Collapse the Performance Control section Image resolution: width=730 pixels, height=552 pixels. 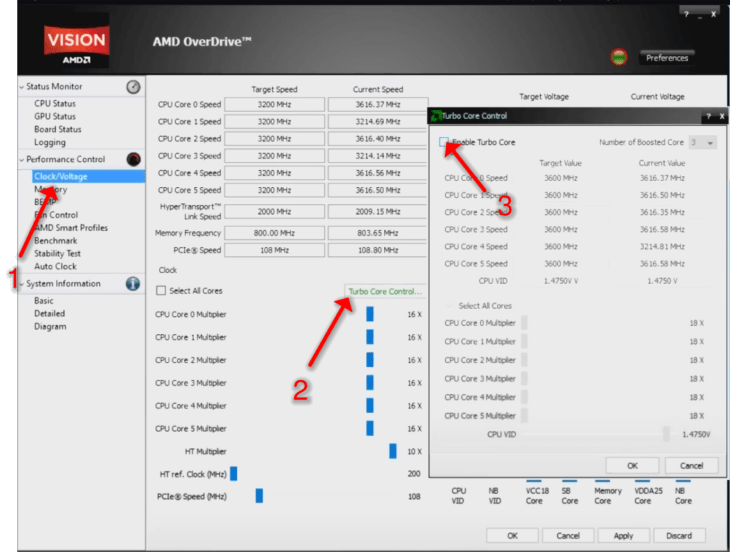(x=22, y=160)
